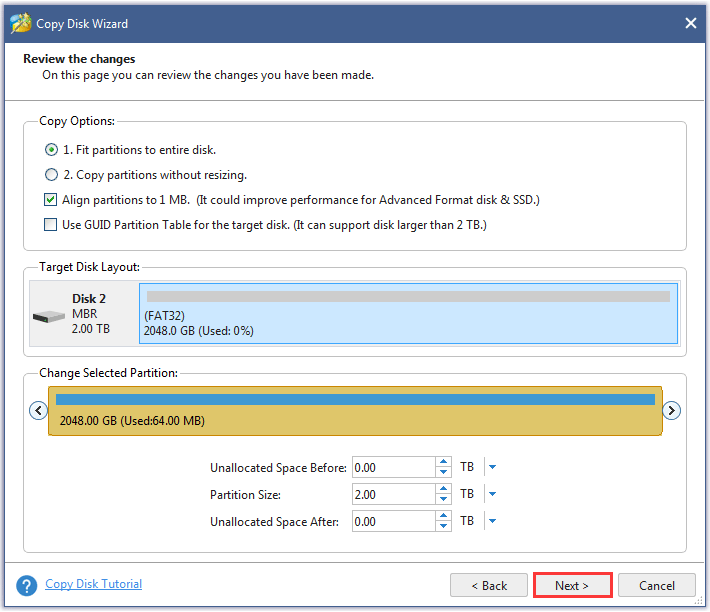Click the Partition Size input field
This screenshot has height=612, width=710.
coord(393,494)
